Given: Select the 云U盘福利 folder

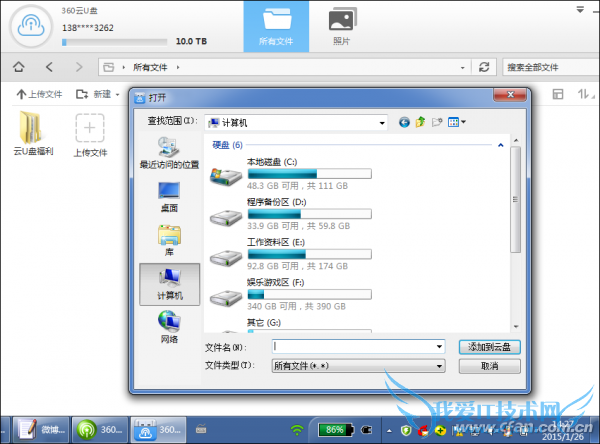Looking at the screenshot, I should (x=33, y=133).
